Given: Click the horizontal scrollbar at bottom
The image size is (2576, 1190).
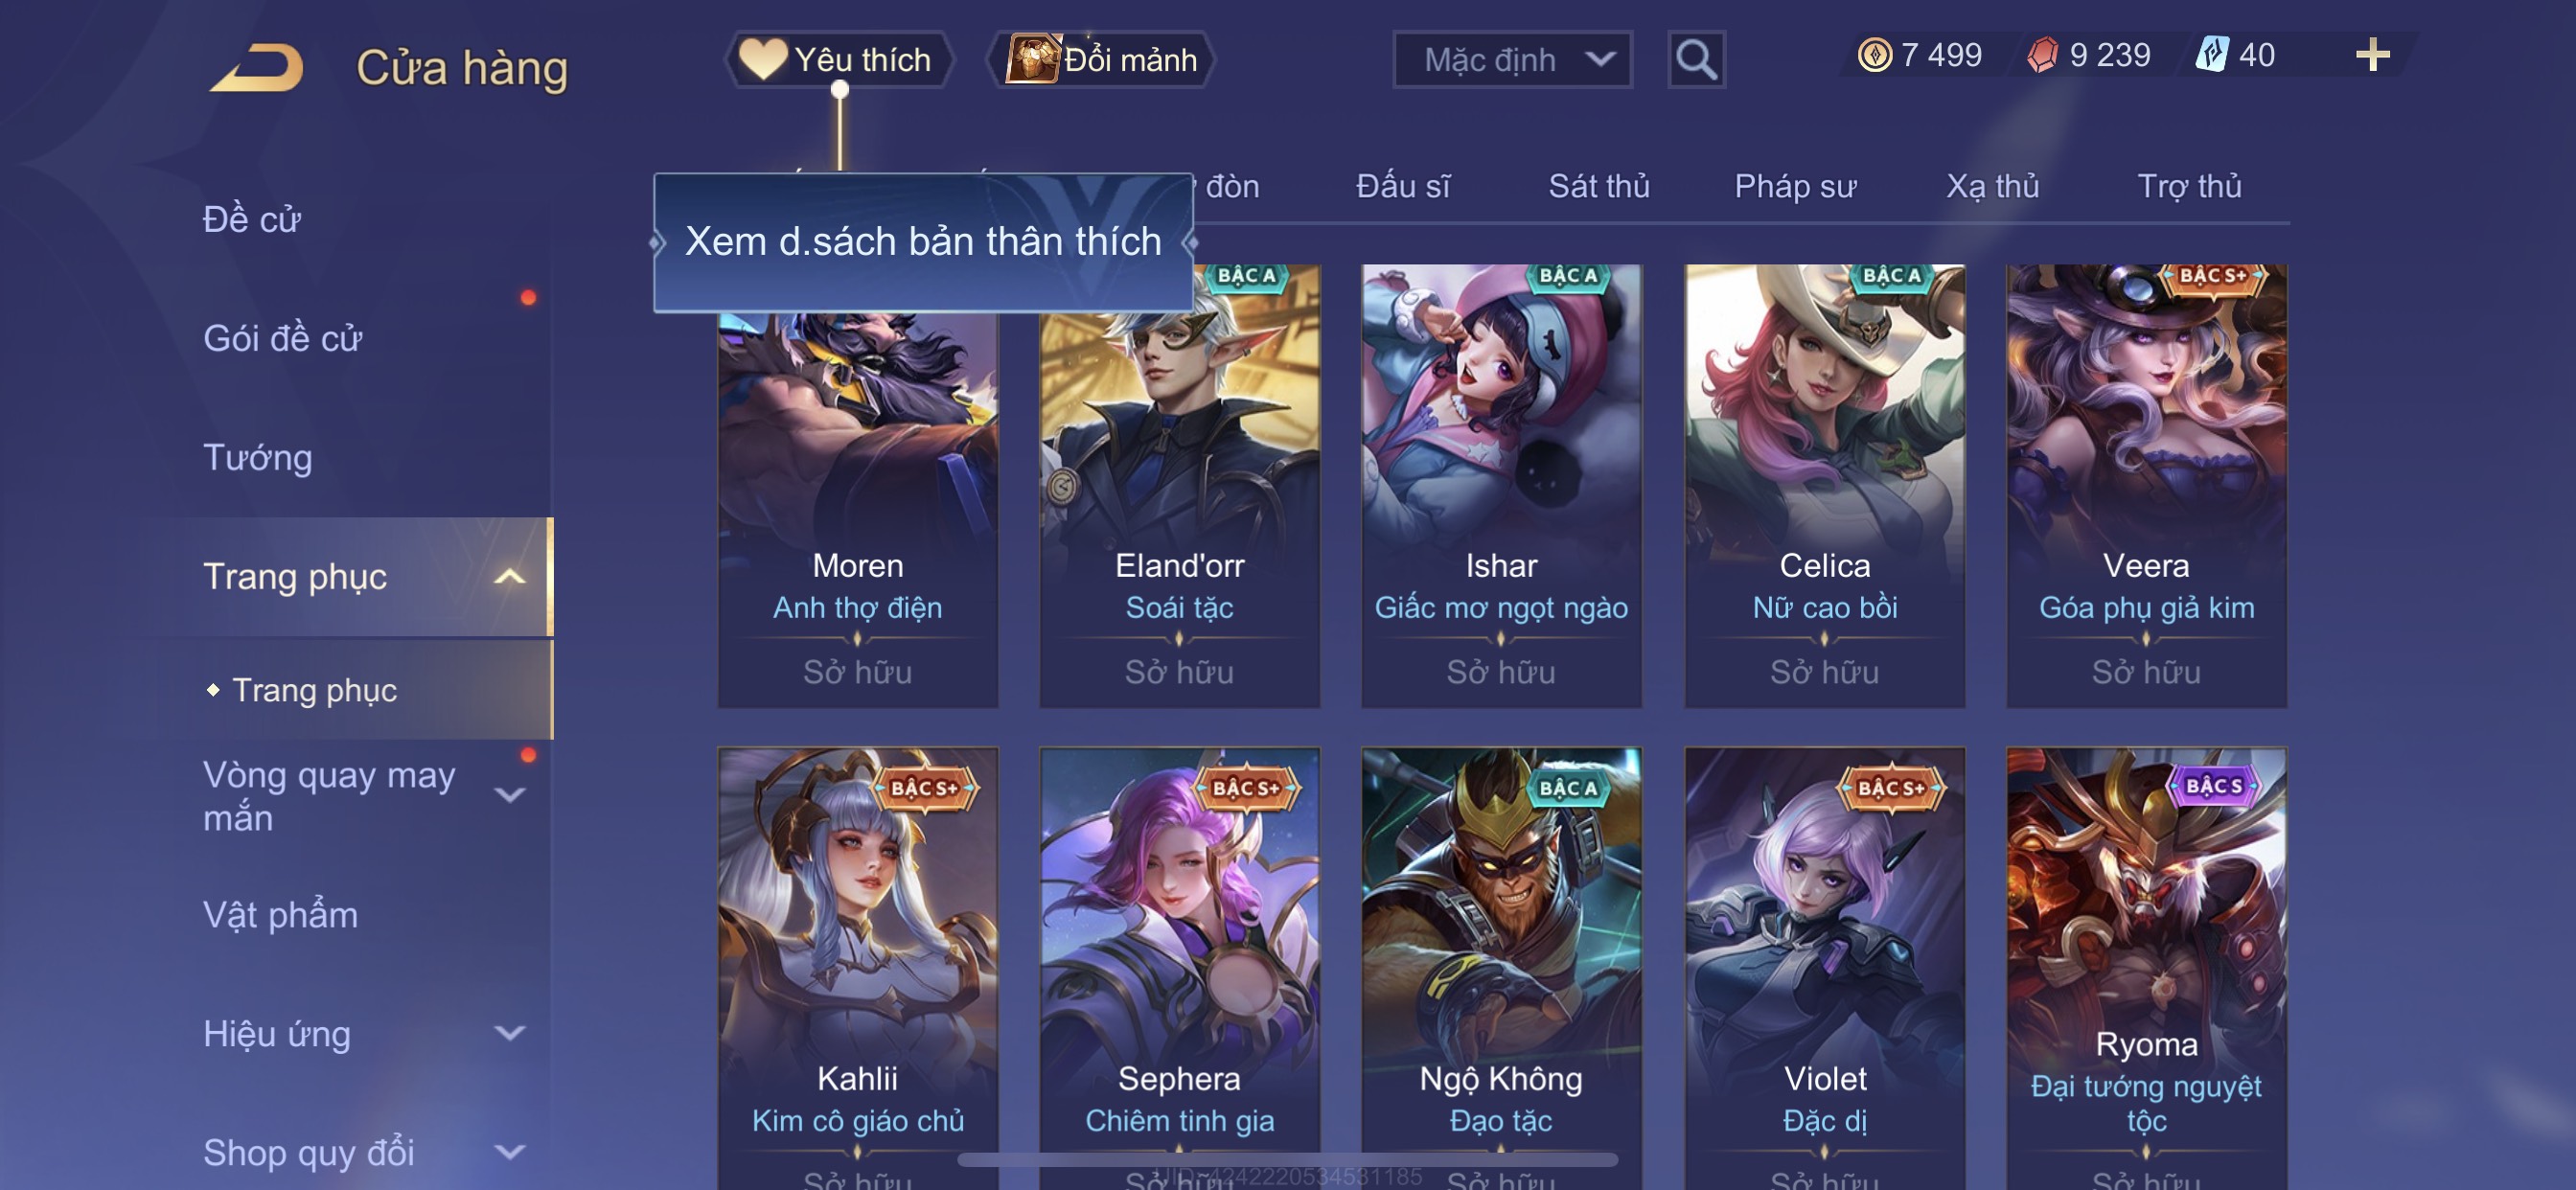Looking at the screenshot, I should click(x=1288, y=1160).
